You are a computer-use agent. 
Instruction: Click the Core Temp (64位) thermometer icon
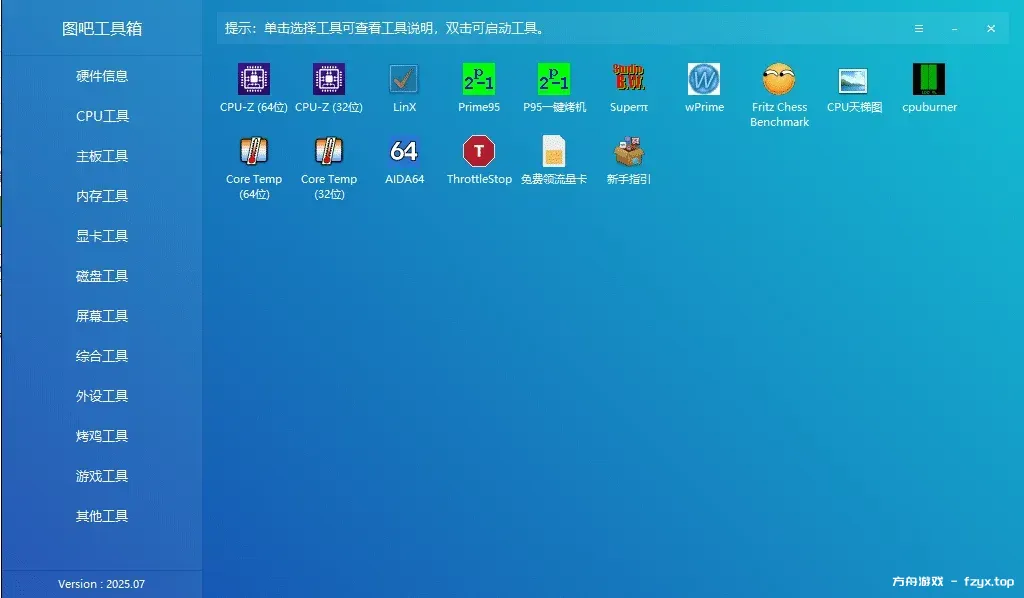pos(253,151)
